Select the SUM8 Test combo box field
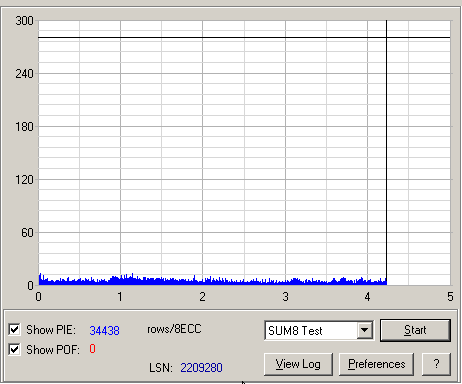Viewport: 462px width, 384px height. [x=319, y=330]
